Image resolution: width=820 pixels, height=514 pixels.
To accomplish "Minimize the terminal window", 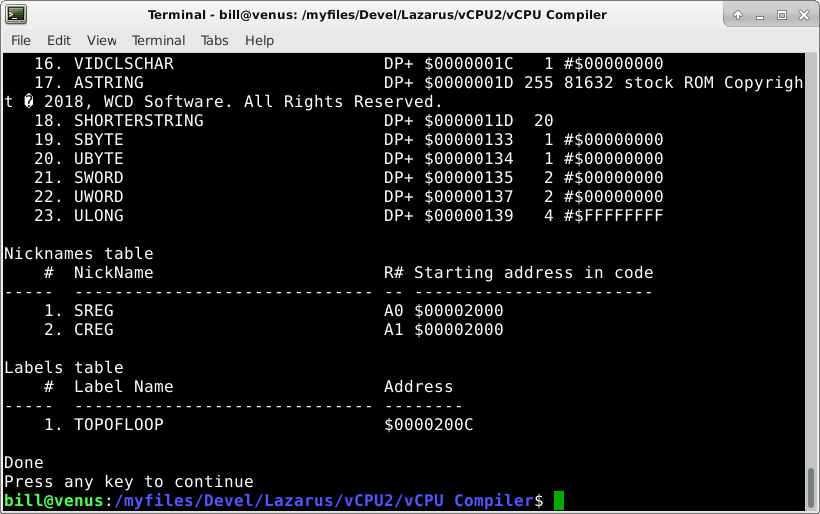I will click(759, 15).
